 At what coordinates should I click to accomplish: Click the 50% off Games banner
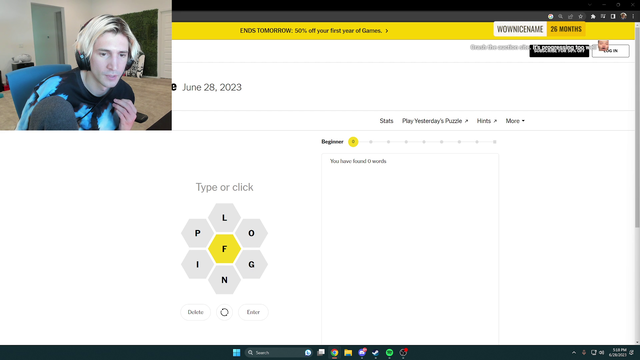[x=314, y=31]
